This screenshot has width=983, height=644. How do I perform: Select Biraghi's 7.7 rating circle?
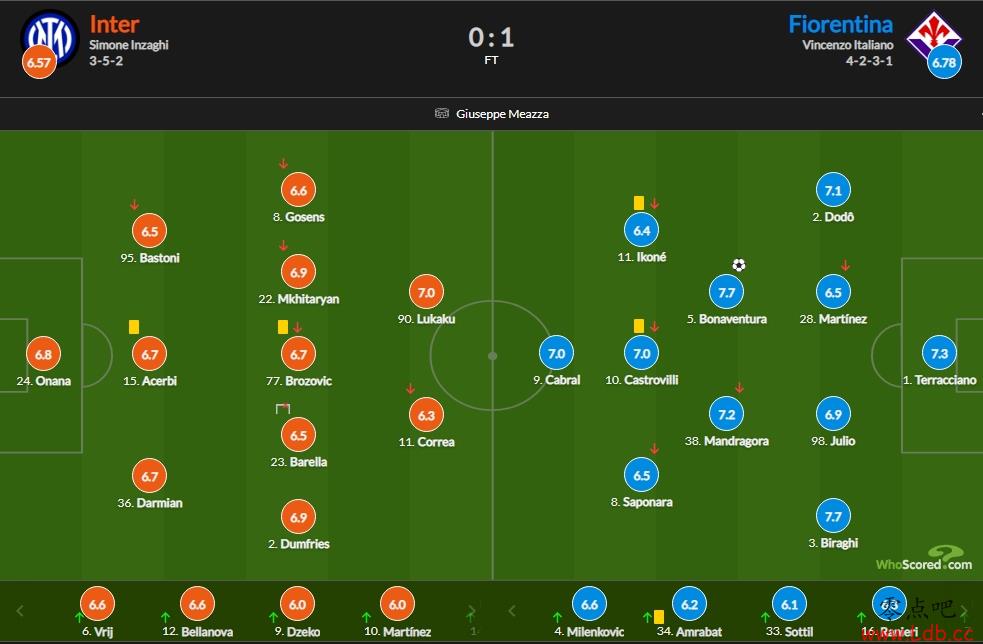tap(833, 516)
